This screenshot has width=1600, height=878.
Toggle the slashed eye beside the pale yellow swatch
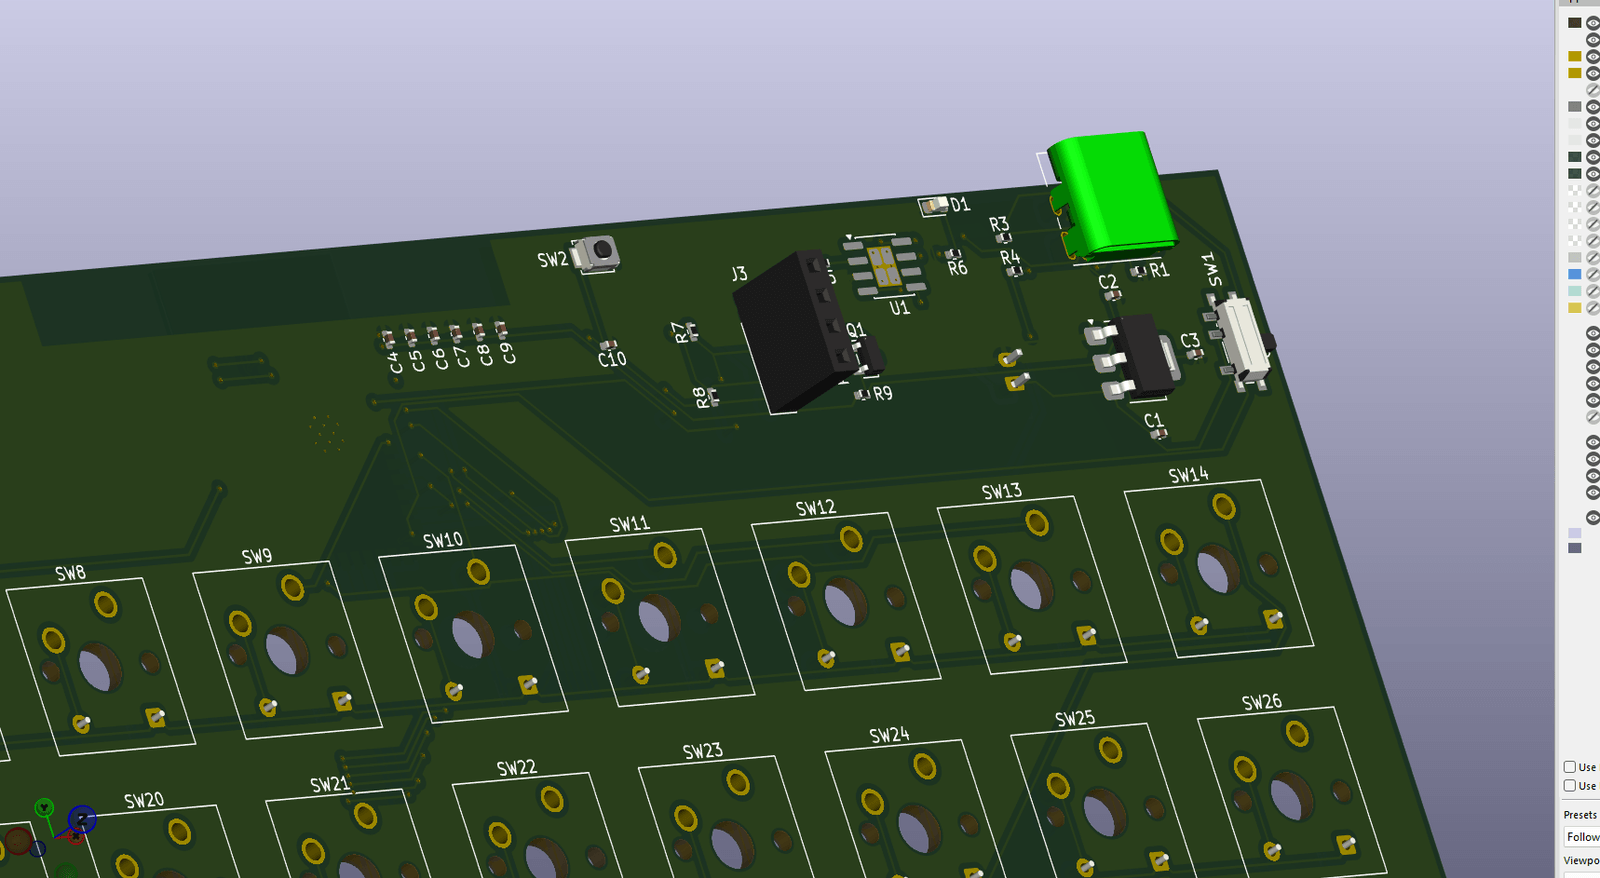1592,308
